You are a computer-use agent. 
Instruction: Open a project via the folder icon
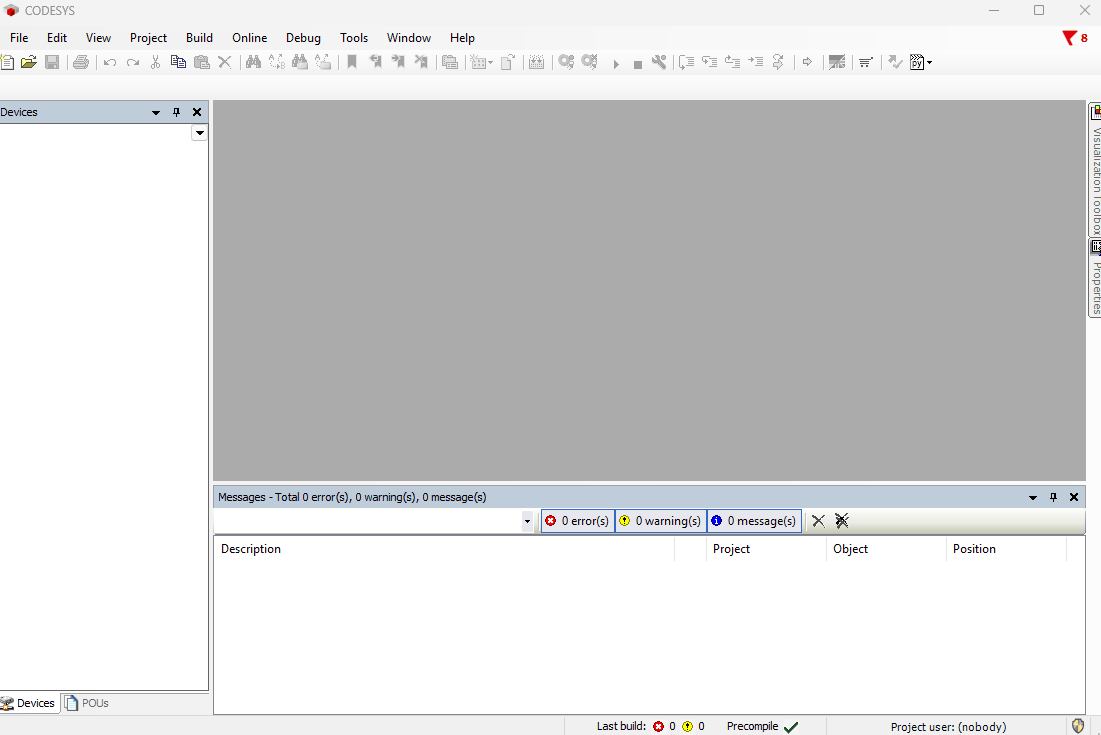coord(29,62)
